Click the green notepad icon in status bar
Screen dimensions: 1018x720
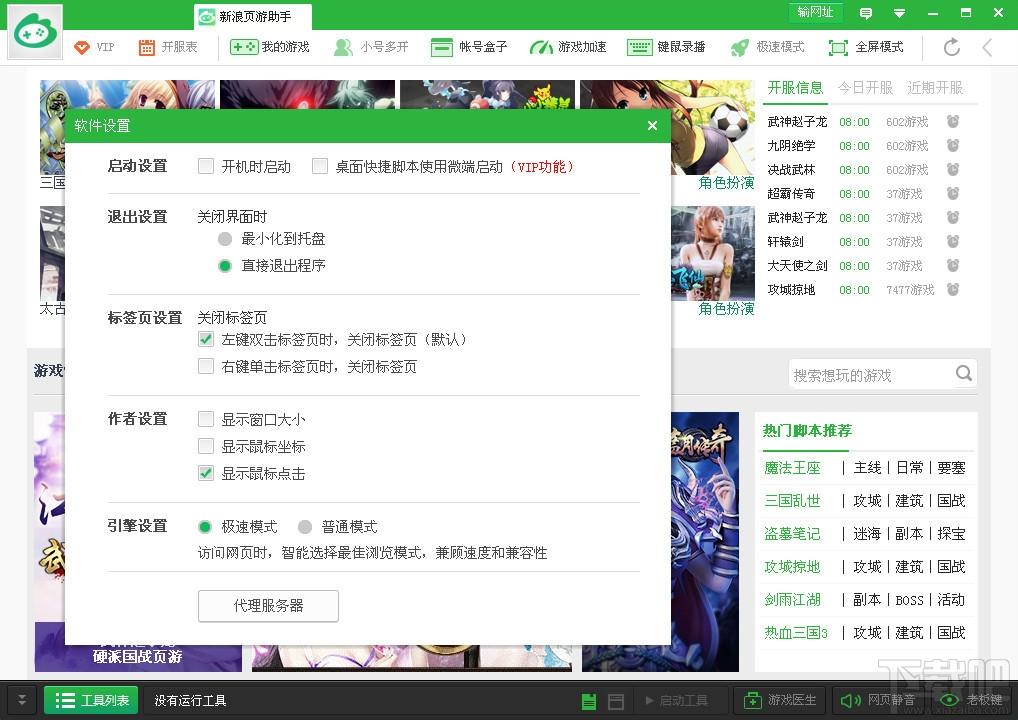coord(589,701)
